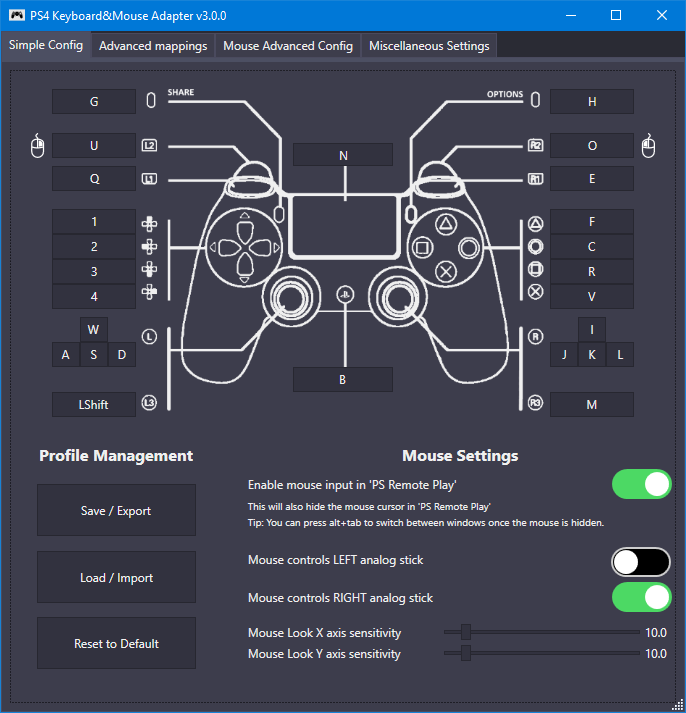Screen dimensions: 686x713
Task: Select the Q key field for L1
Action: pyautogui.click(x=94, y=179)
